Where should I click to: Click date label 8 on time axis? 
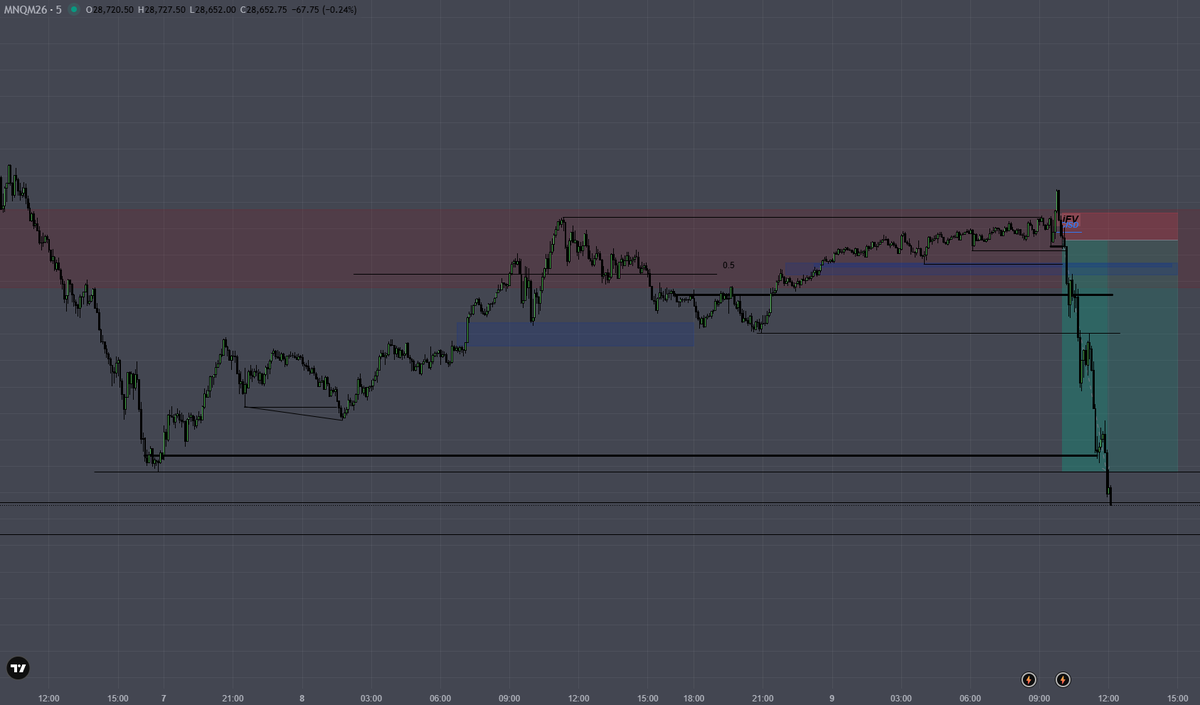pyautogui.click(x=302, y=698)
